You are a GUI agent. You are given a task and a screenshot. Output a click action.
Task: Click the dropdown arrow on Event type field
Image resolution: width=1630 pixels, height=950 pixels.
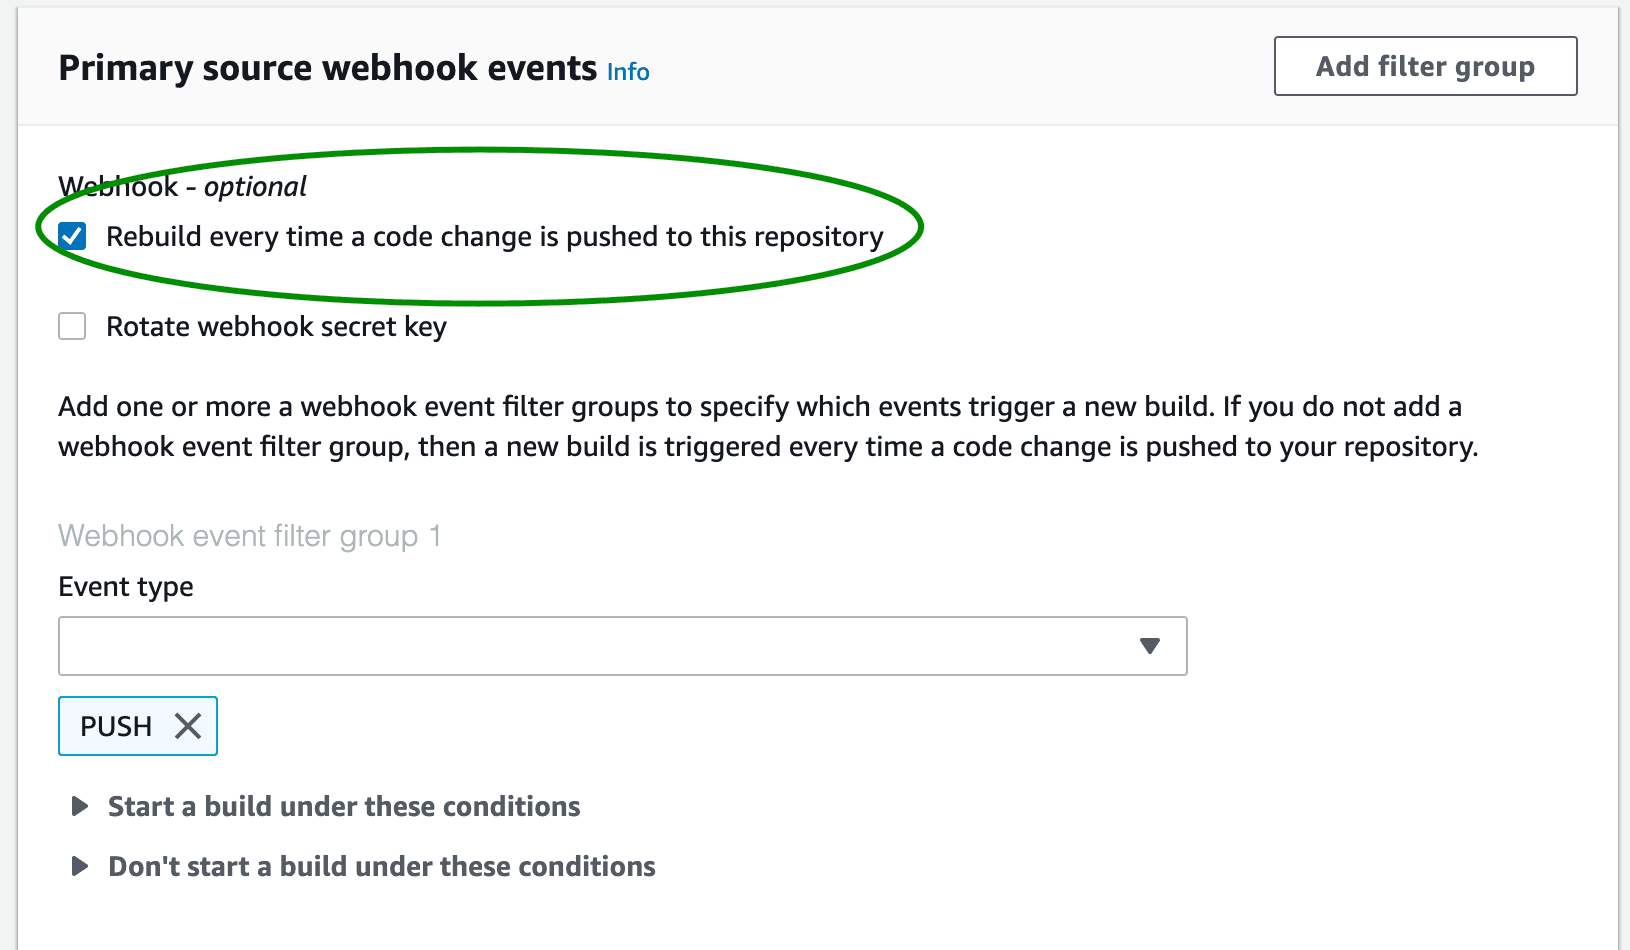1151,646
